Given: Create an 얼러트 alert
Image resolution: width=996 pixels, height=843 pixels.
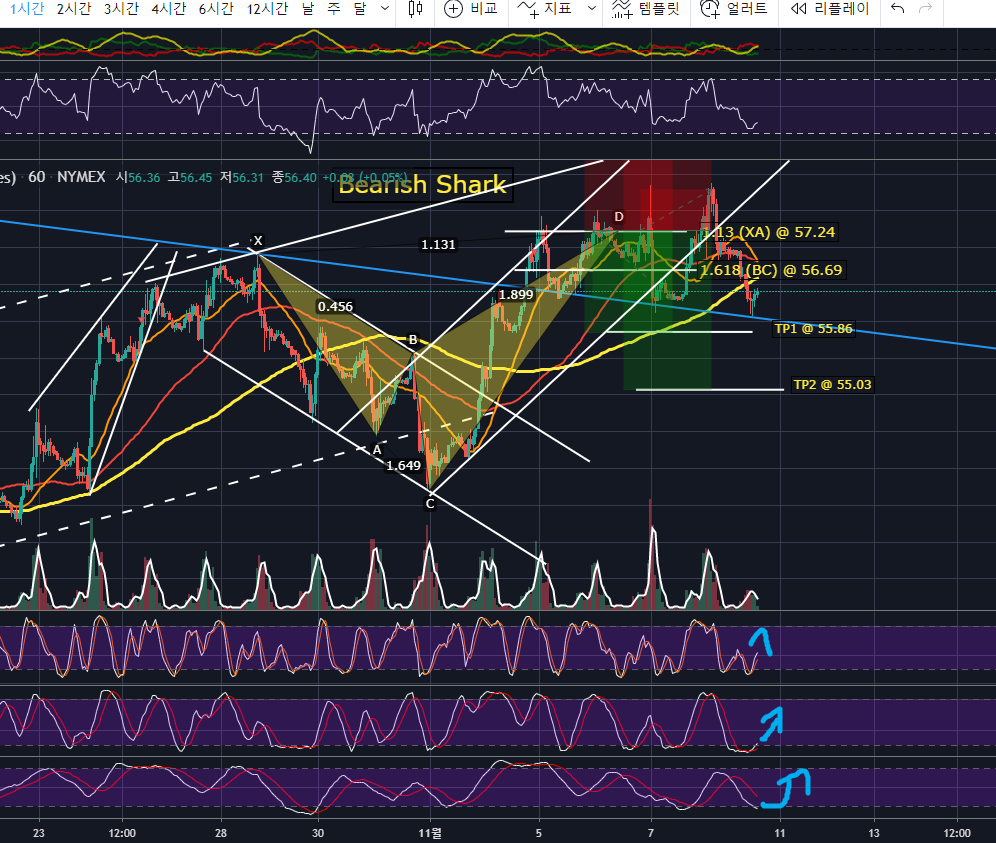Looking at the screenshot, I should (x=734, y=9).
